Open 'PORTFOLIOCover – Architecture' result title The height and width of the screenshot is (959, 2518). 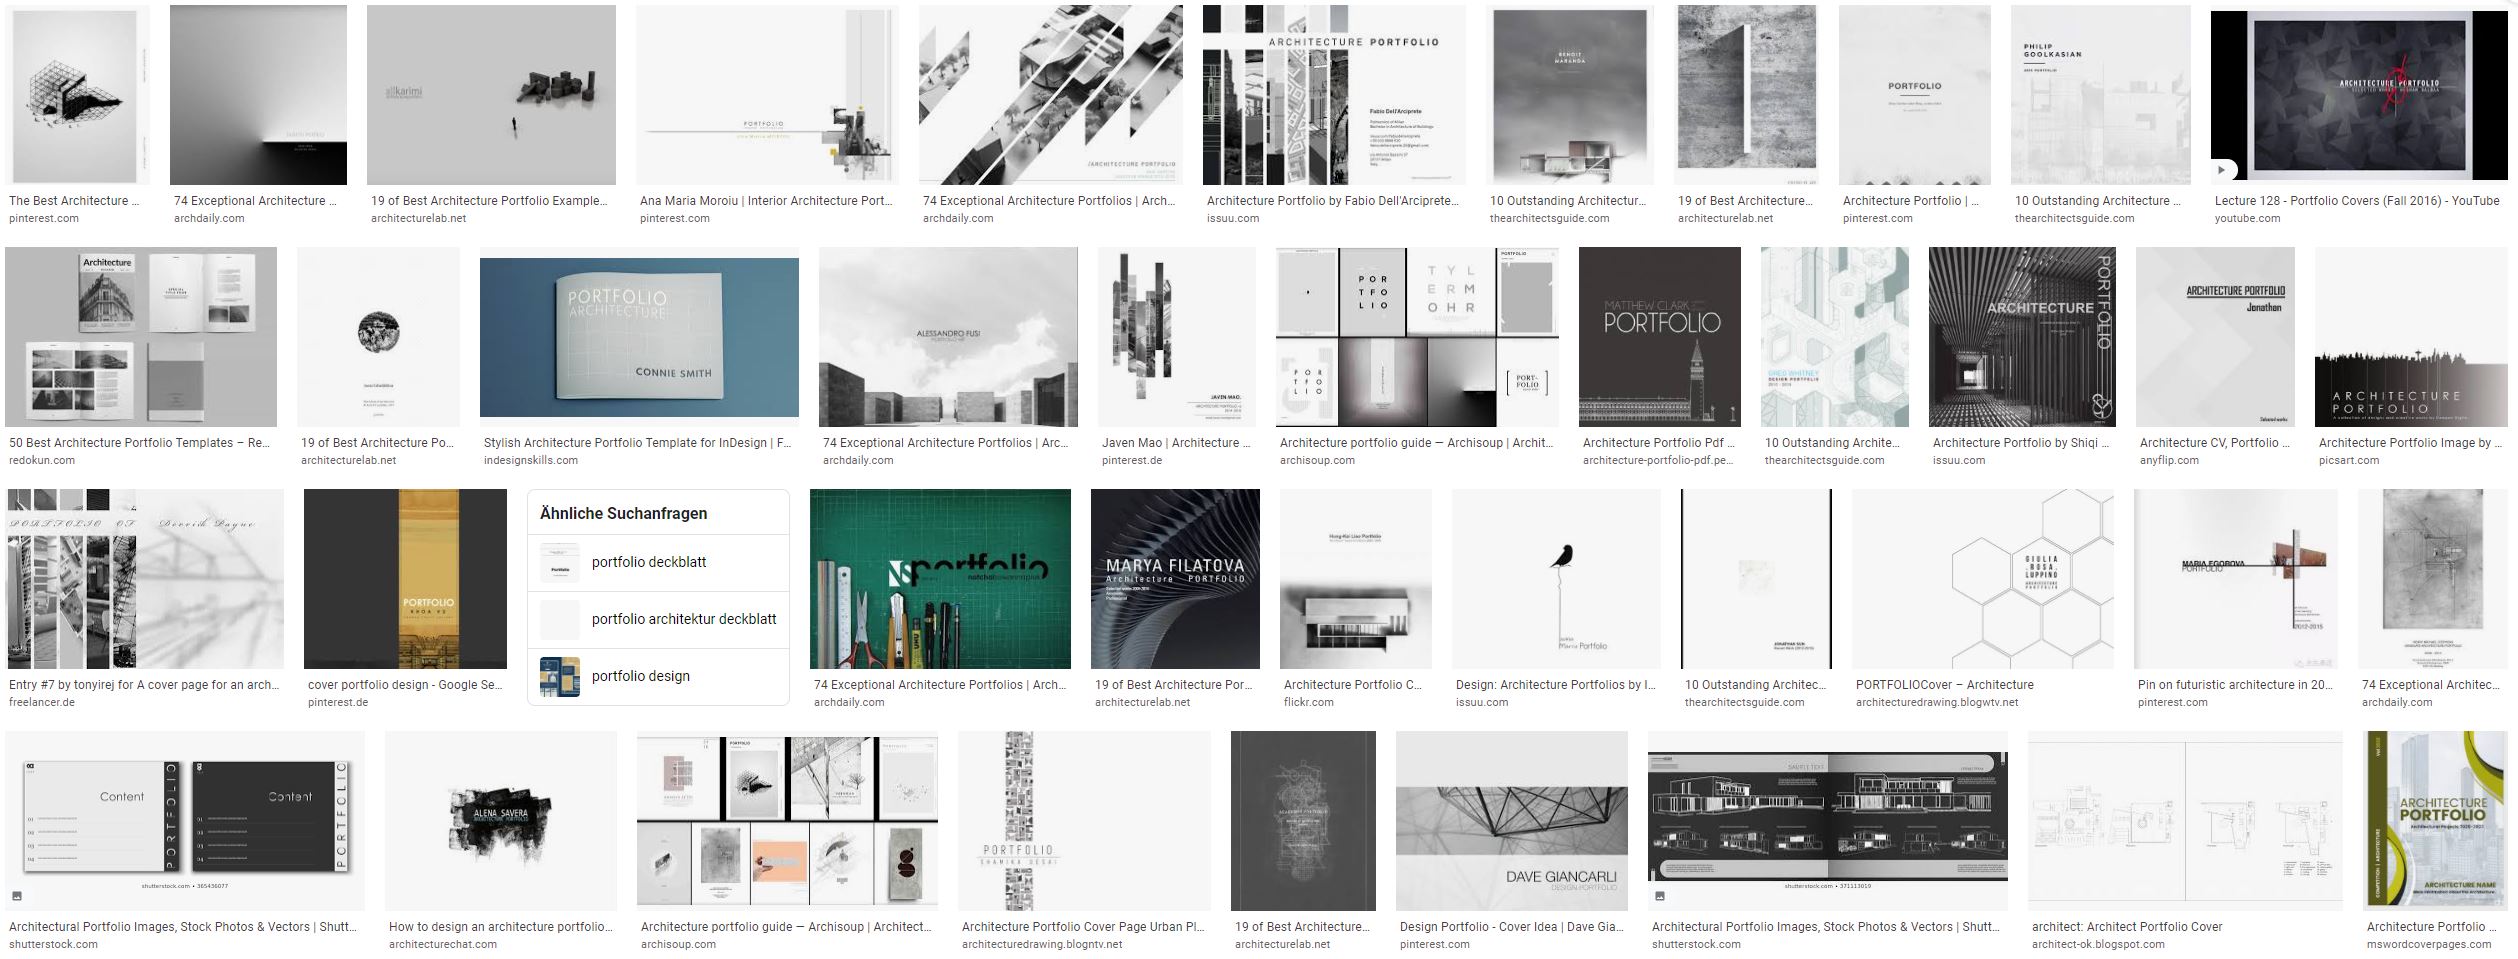tap(1945, 685)
